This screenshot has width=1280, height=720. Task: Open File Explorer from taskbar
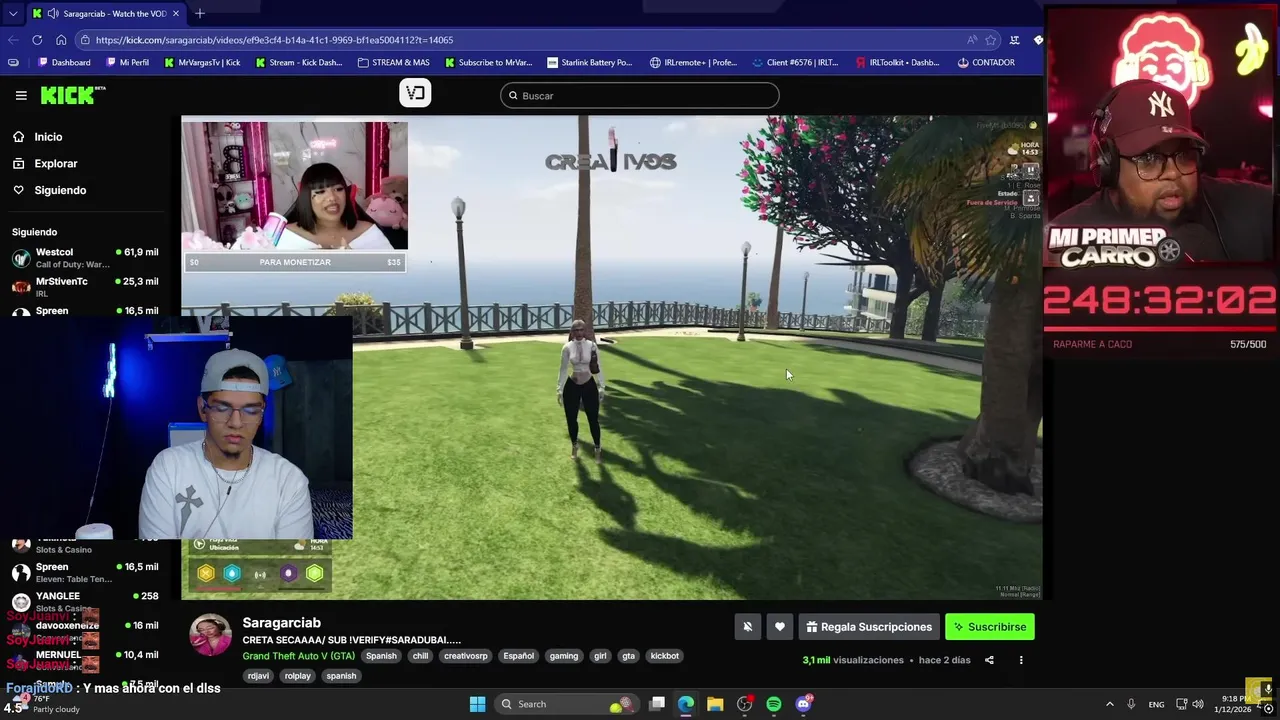715,704
